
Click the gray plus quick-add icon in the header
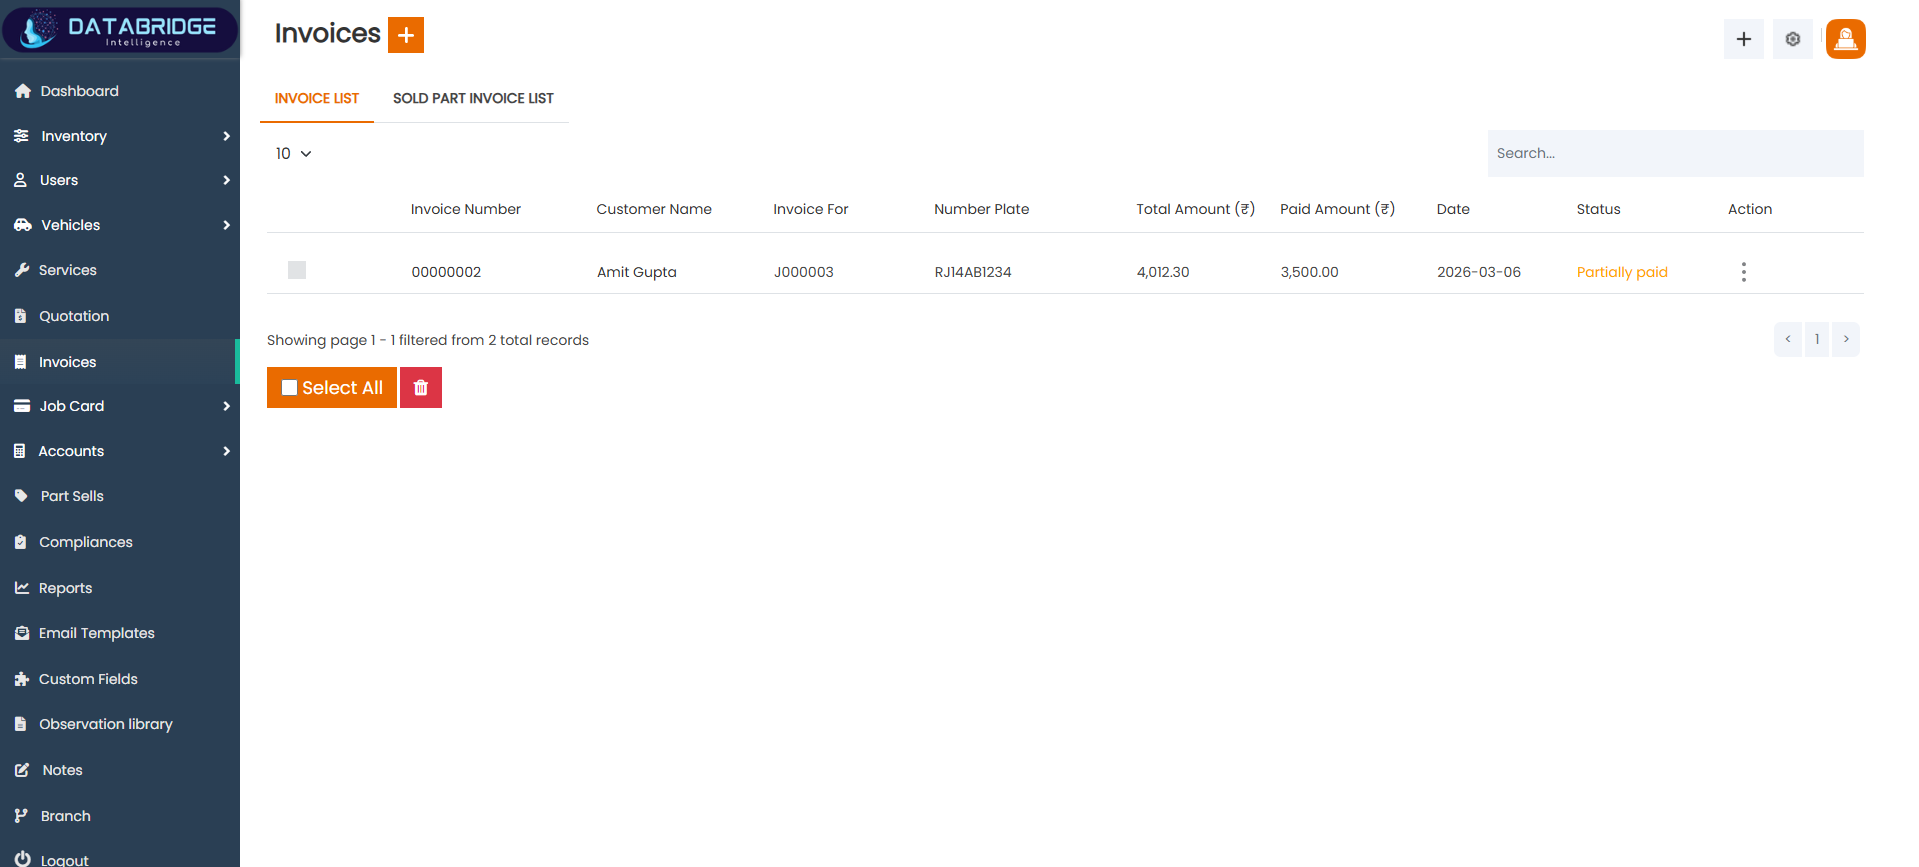coord(1743,39)
